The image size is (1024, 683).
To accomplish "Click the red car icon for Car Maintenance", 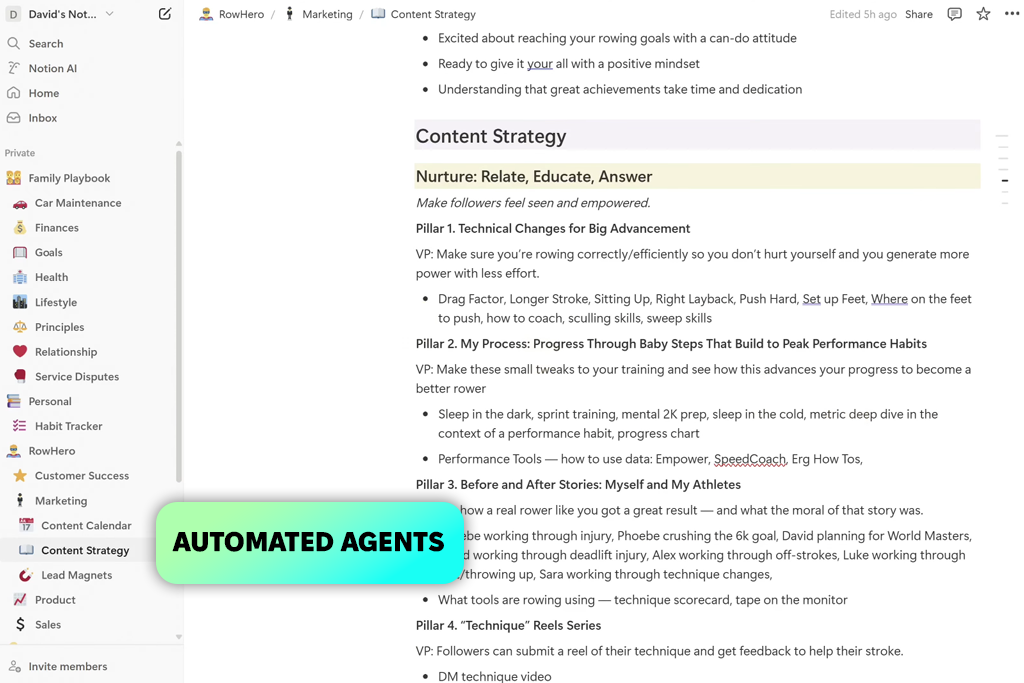I will click(x=20, y=203).
